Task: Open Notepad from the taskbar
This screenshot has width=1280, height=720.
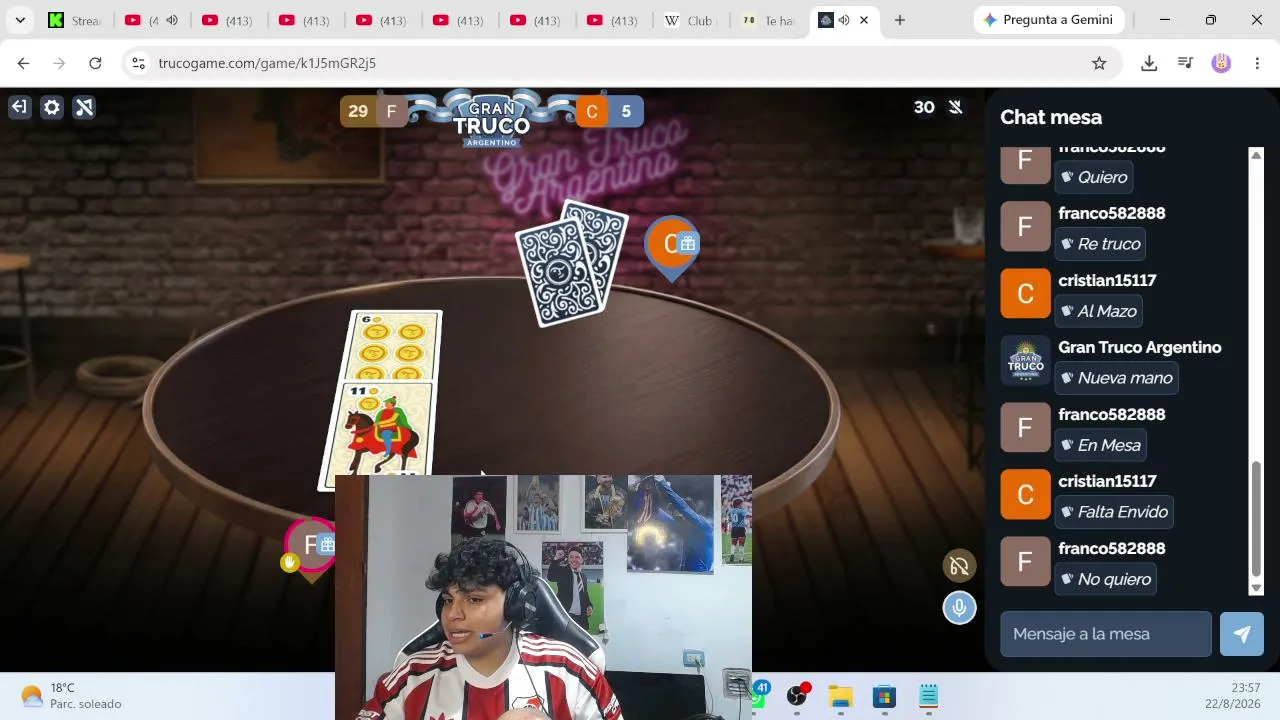Action: click(x=928, y=696)
